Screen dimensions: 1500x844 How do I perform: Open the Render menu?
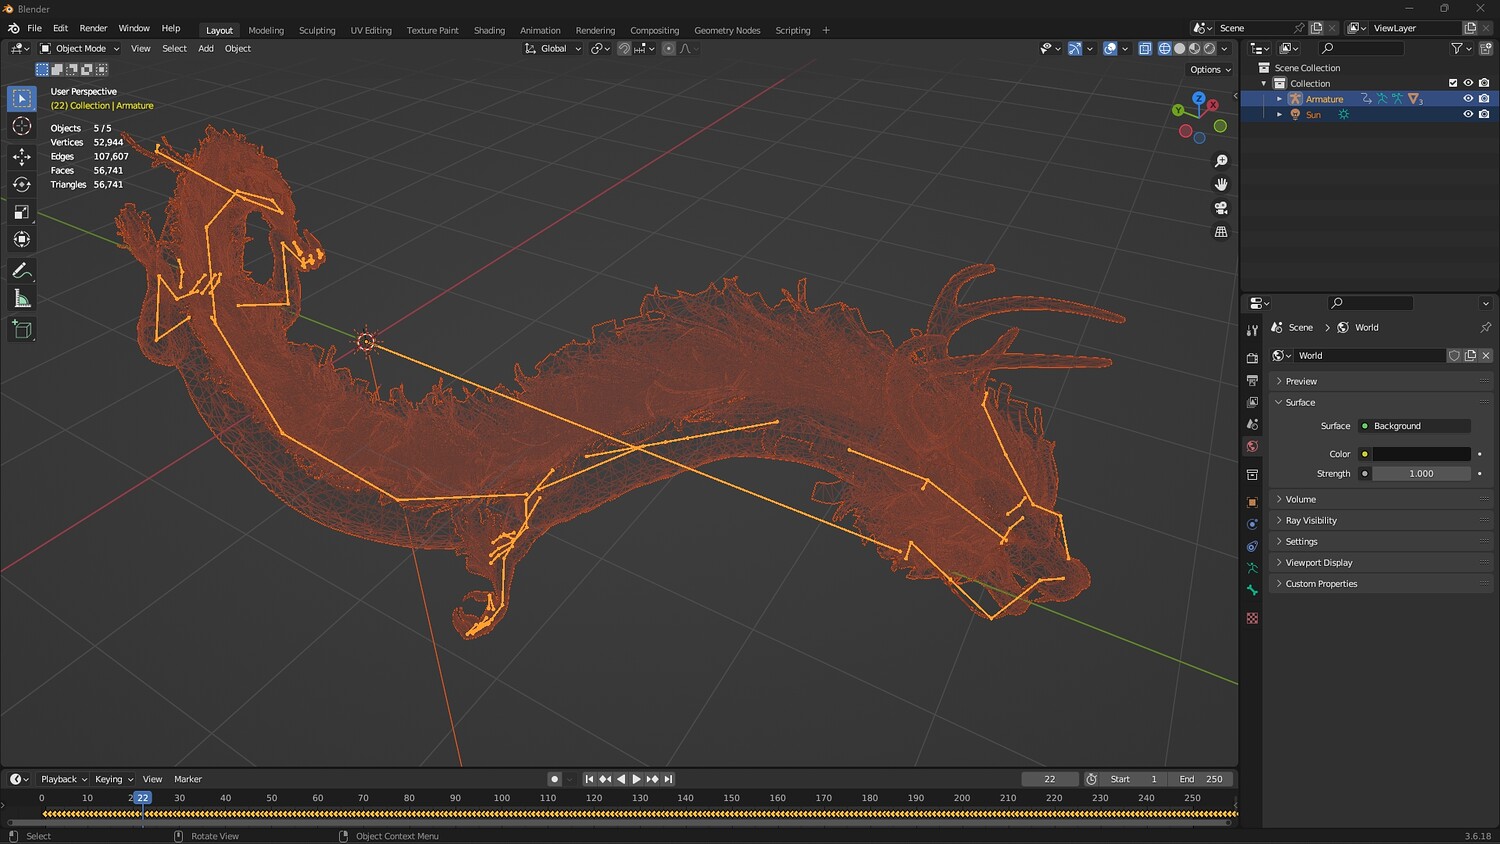coord(93,28)
